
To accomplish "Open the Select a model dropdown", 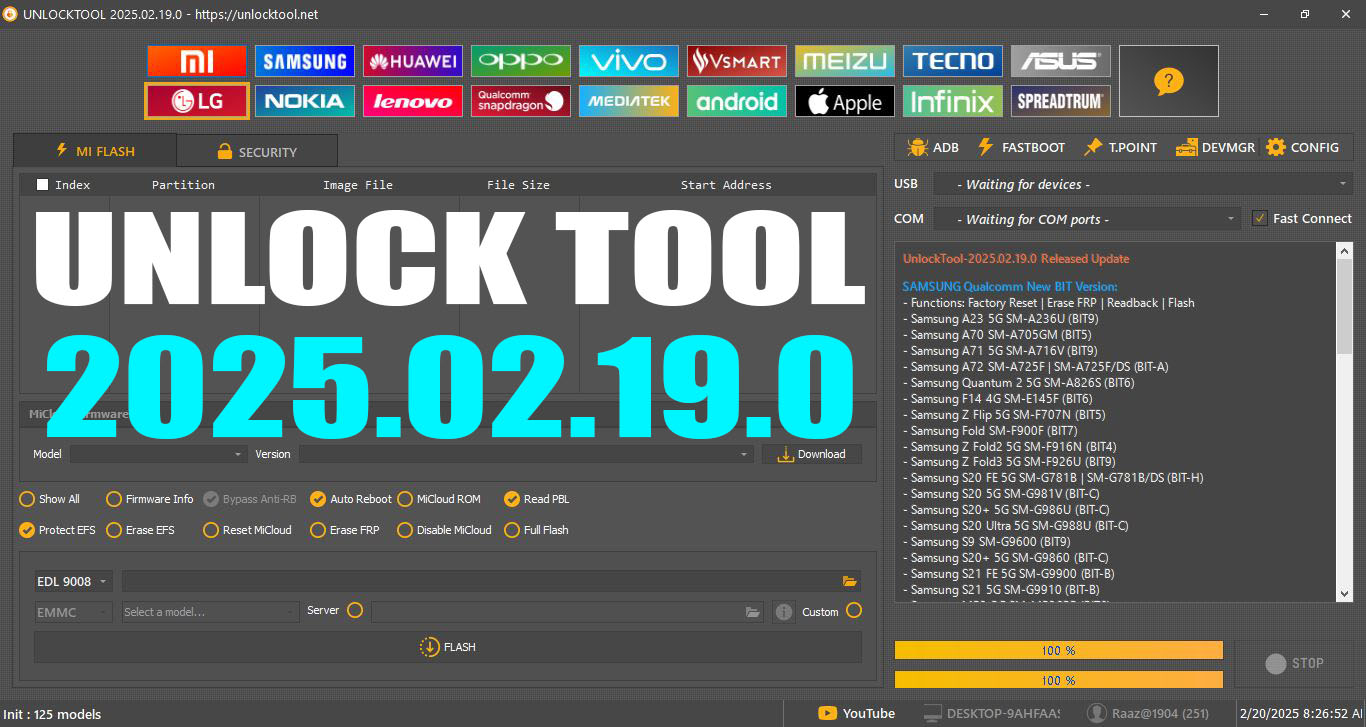I will tap(210, 612).
